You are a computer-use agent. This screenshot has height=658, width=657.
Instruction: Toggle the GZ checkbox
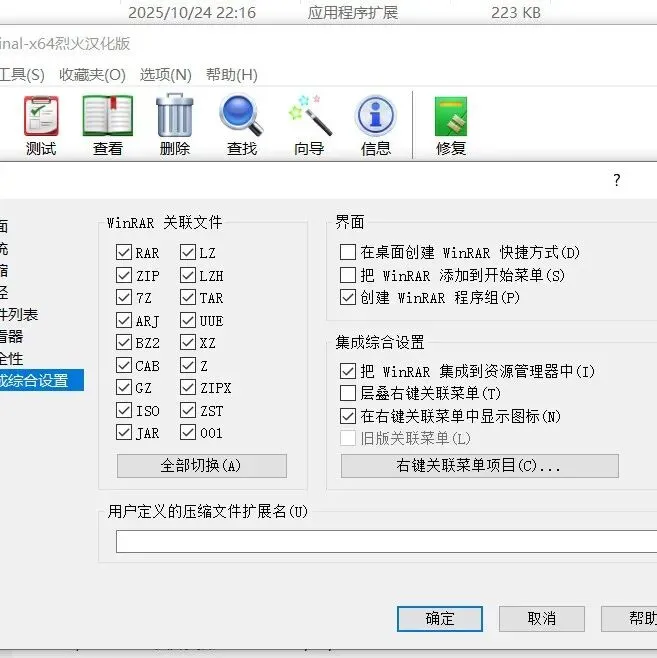(124, 387)
